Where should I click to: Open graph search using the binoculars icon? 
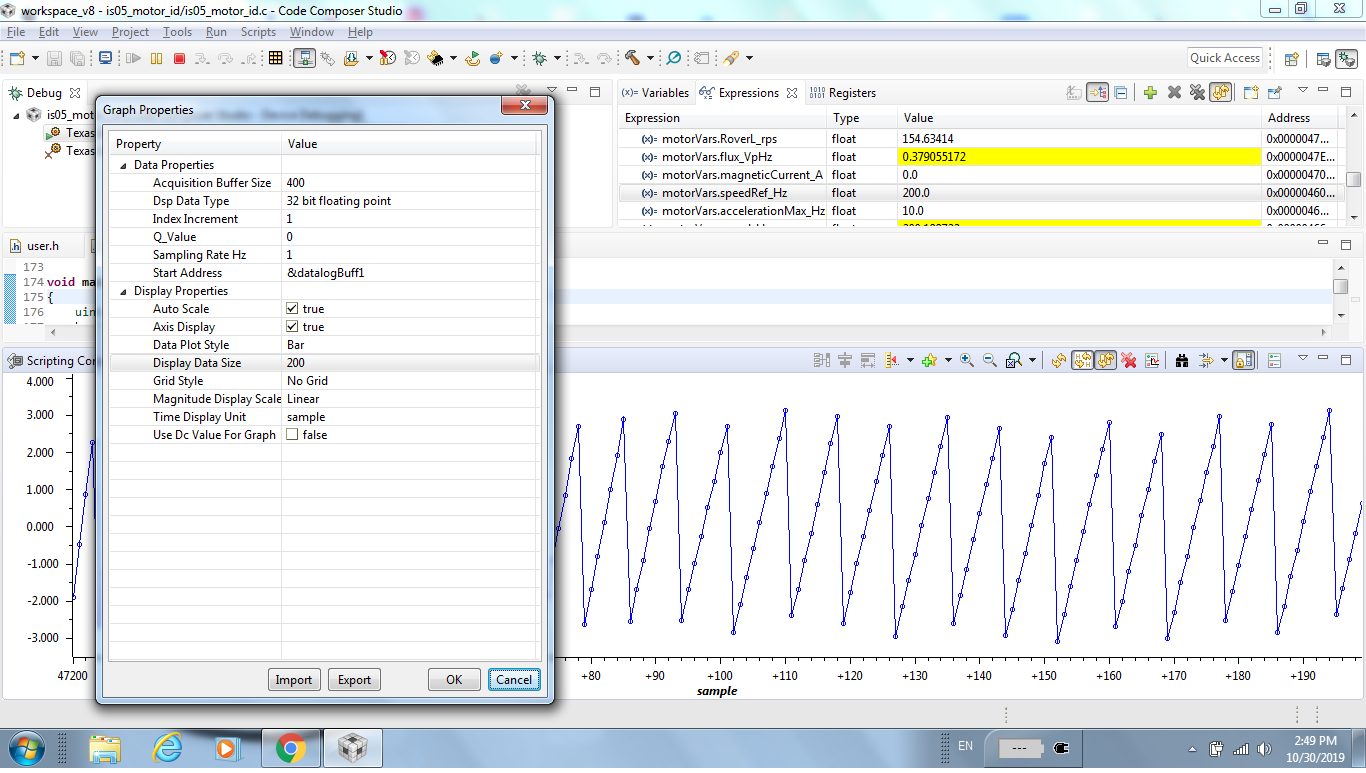coord(1182,359)
